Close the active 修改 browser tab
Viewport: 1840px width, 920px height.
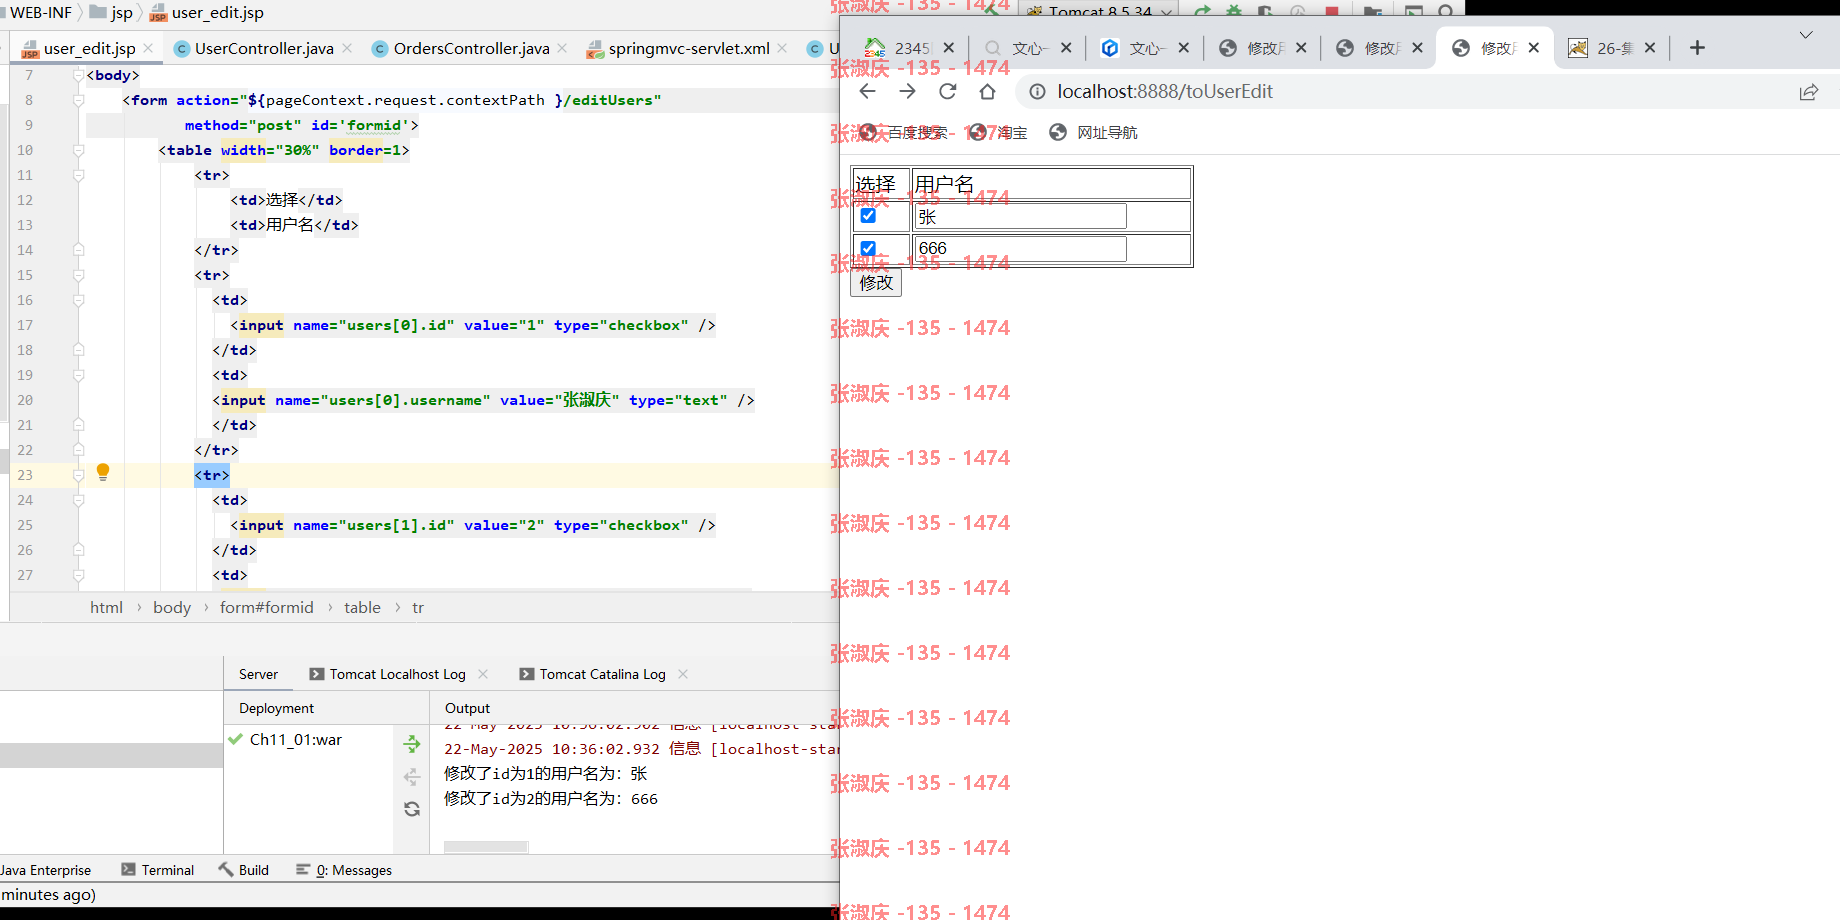[x=1533, y=48]
